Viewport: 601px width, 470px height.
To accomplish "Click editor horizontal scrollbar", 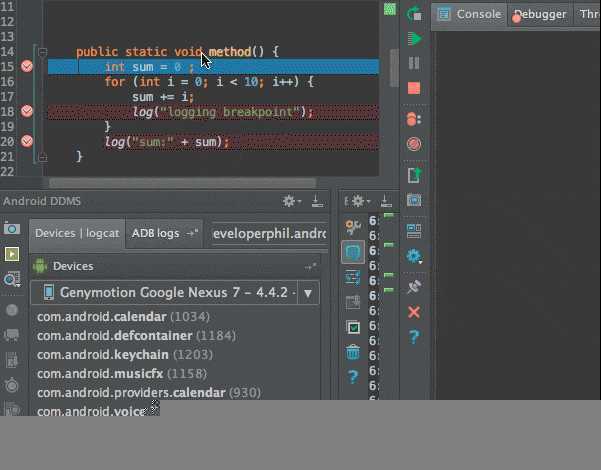I will coord(182,183).
